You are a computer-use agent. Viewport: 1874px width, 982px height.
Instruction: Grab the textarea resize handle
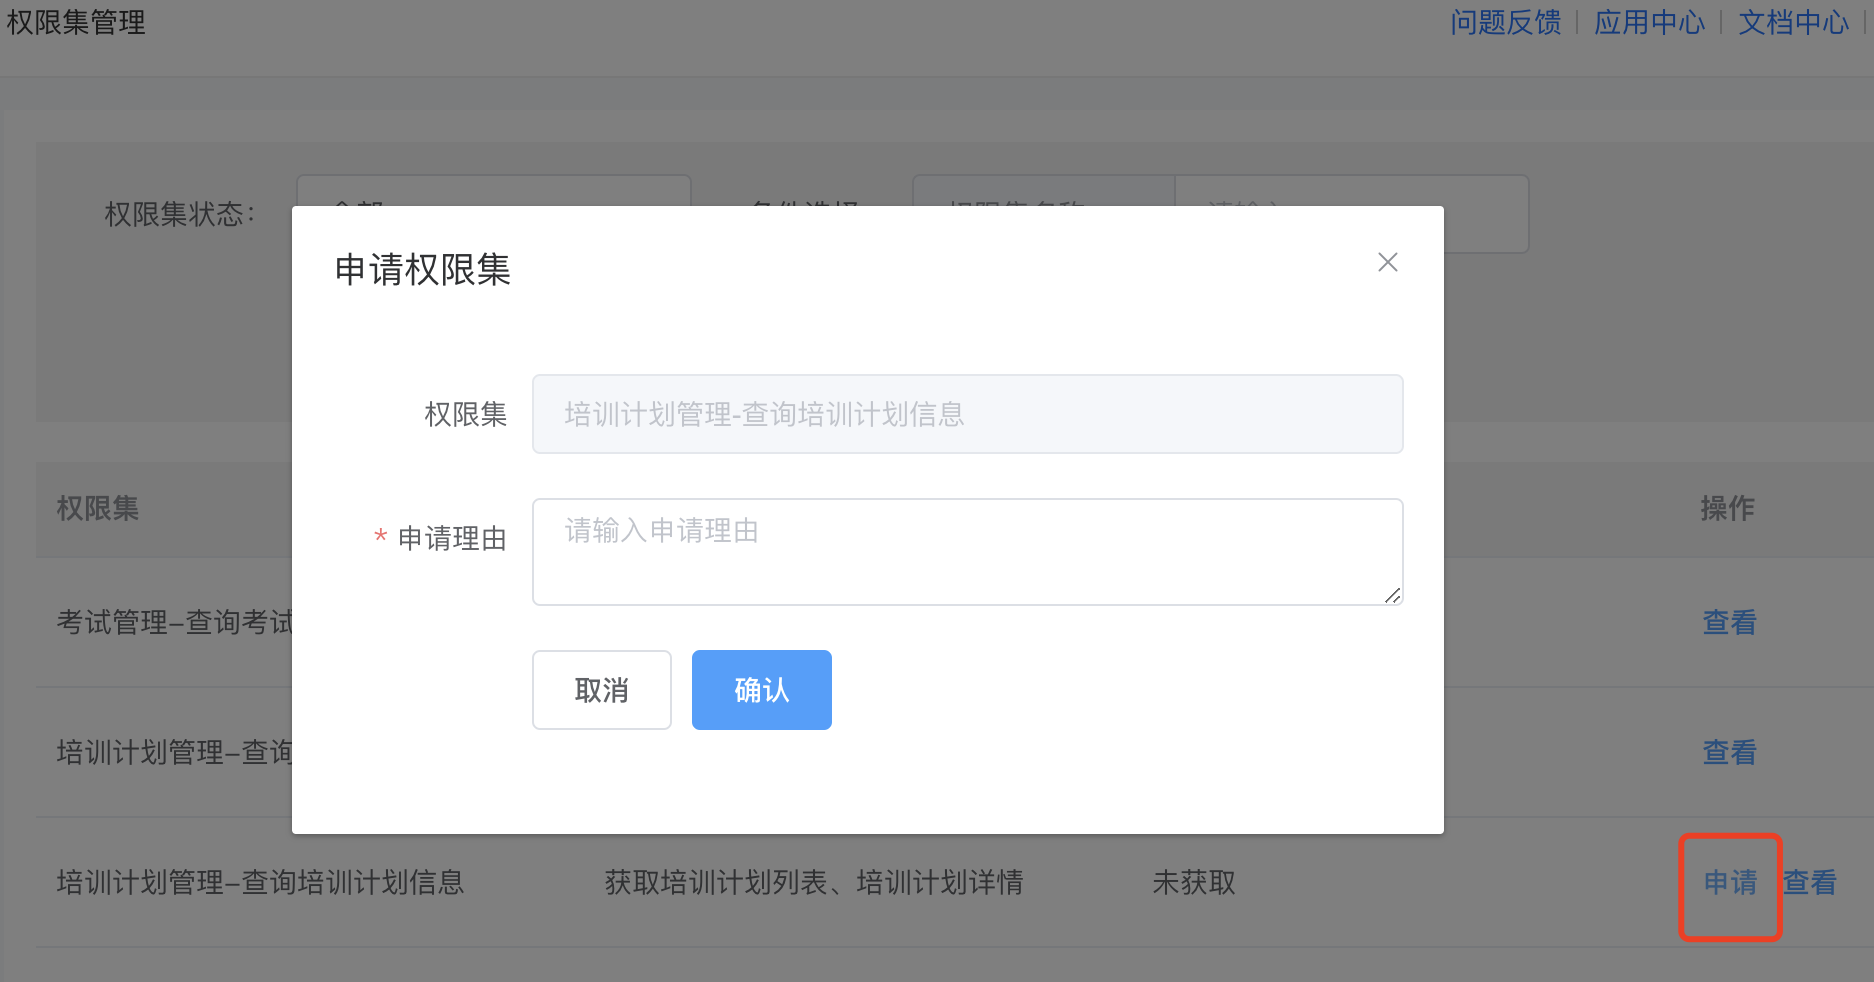[x=1392, y=595]
